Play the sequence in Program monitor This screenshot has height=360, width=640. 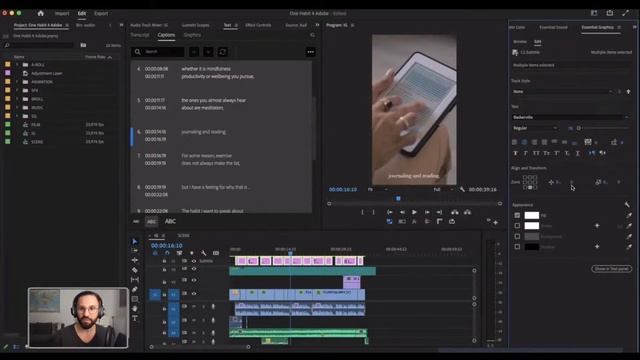point(414,212)
